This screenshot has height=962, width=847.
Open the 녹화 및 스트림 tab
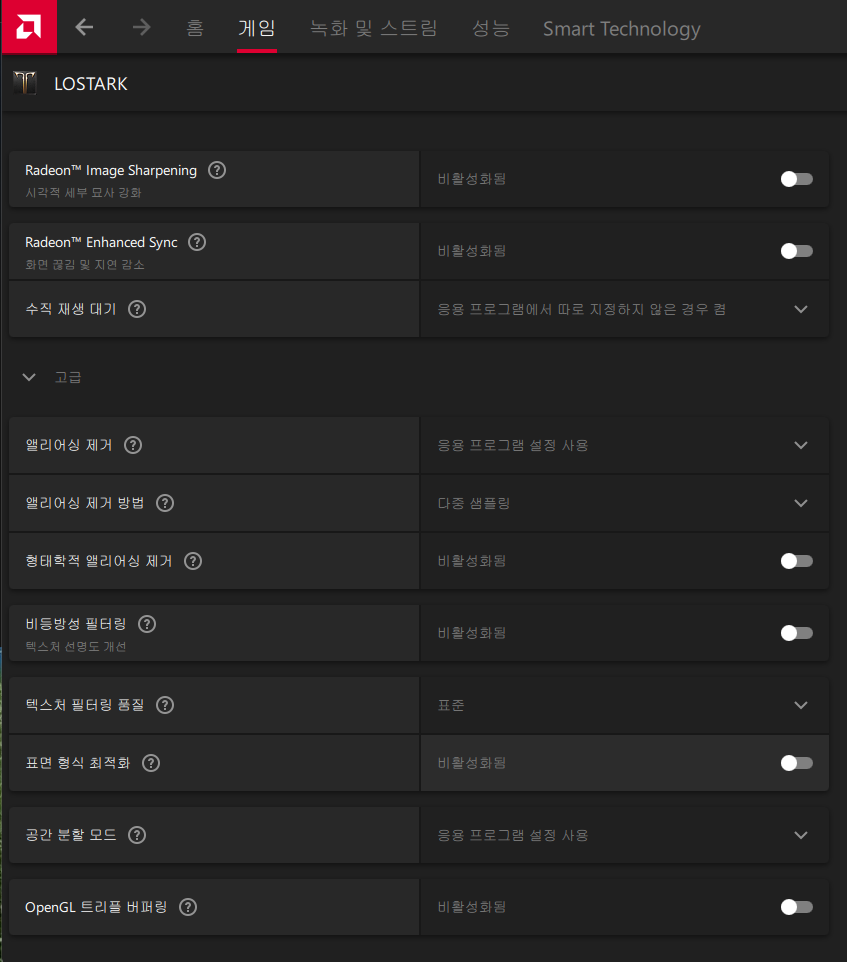(373, 28)
